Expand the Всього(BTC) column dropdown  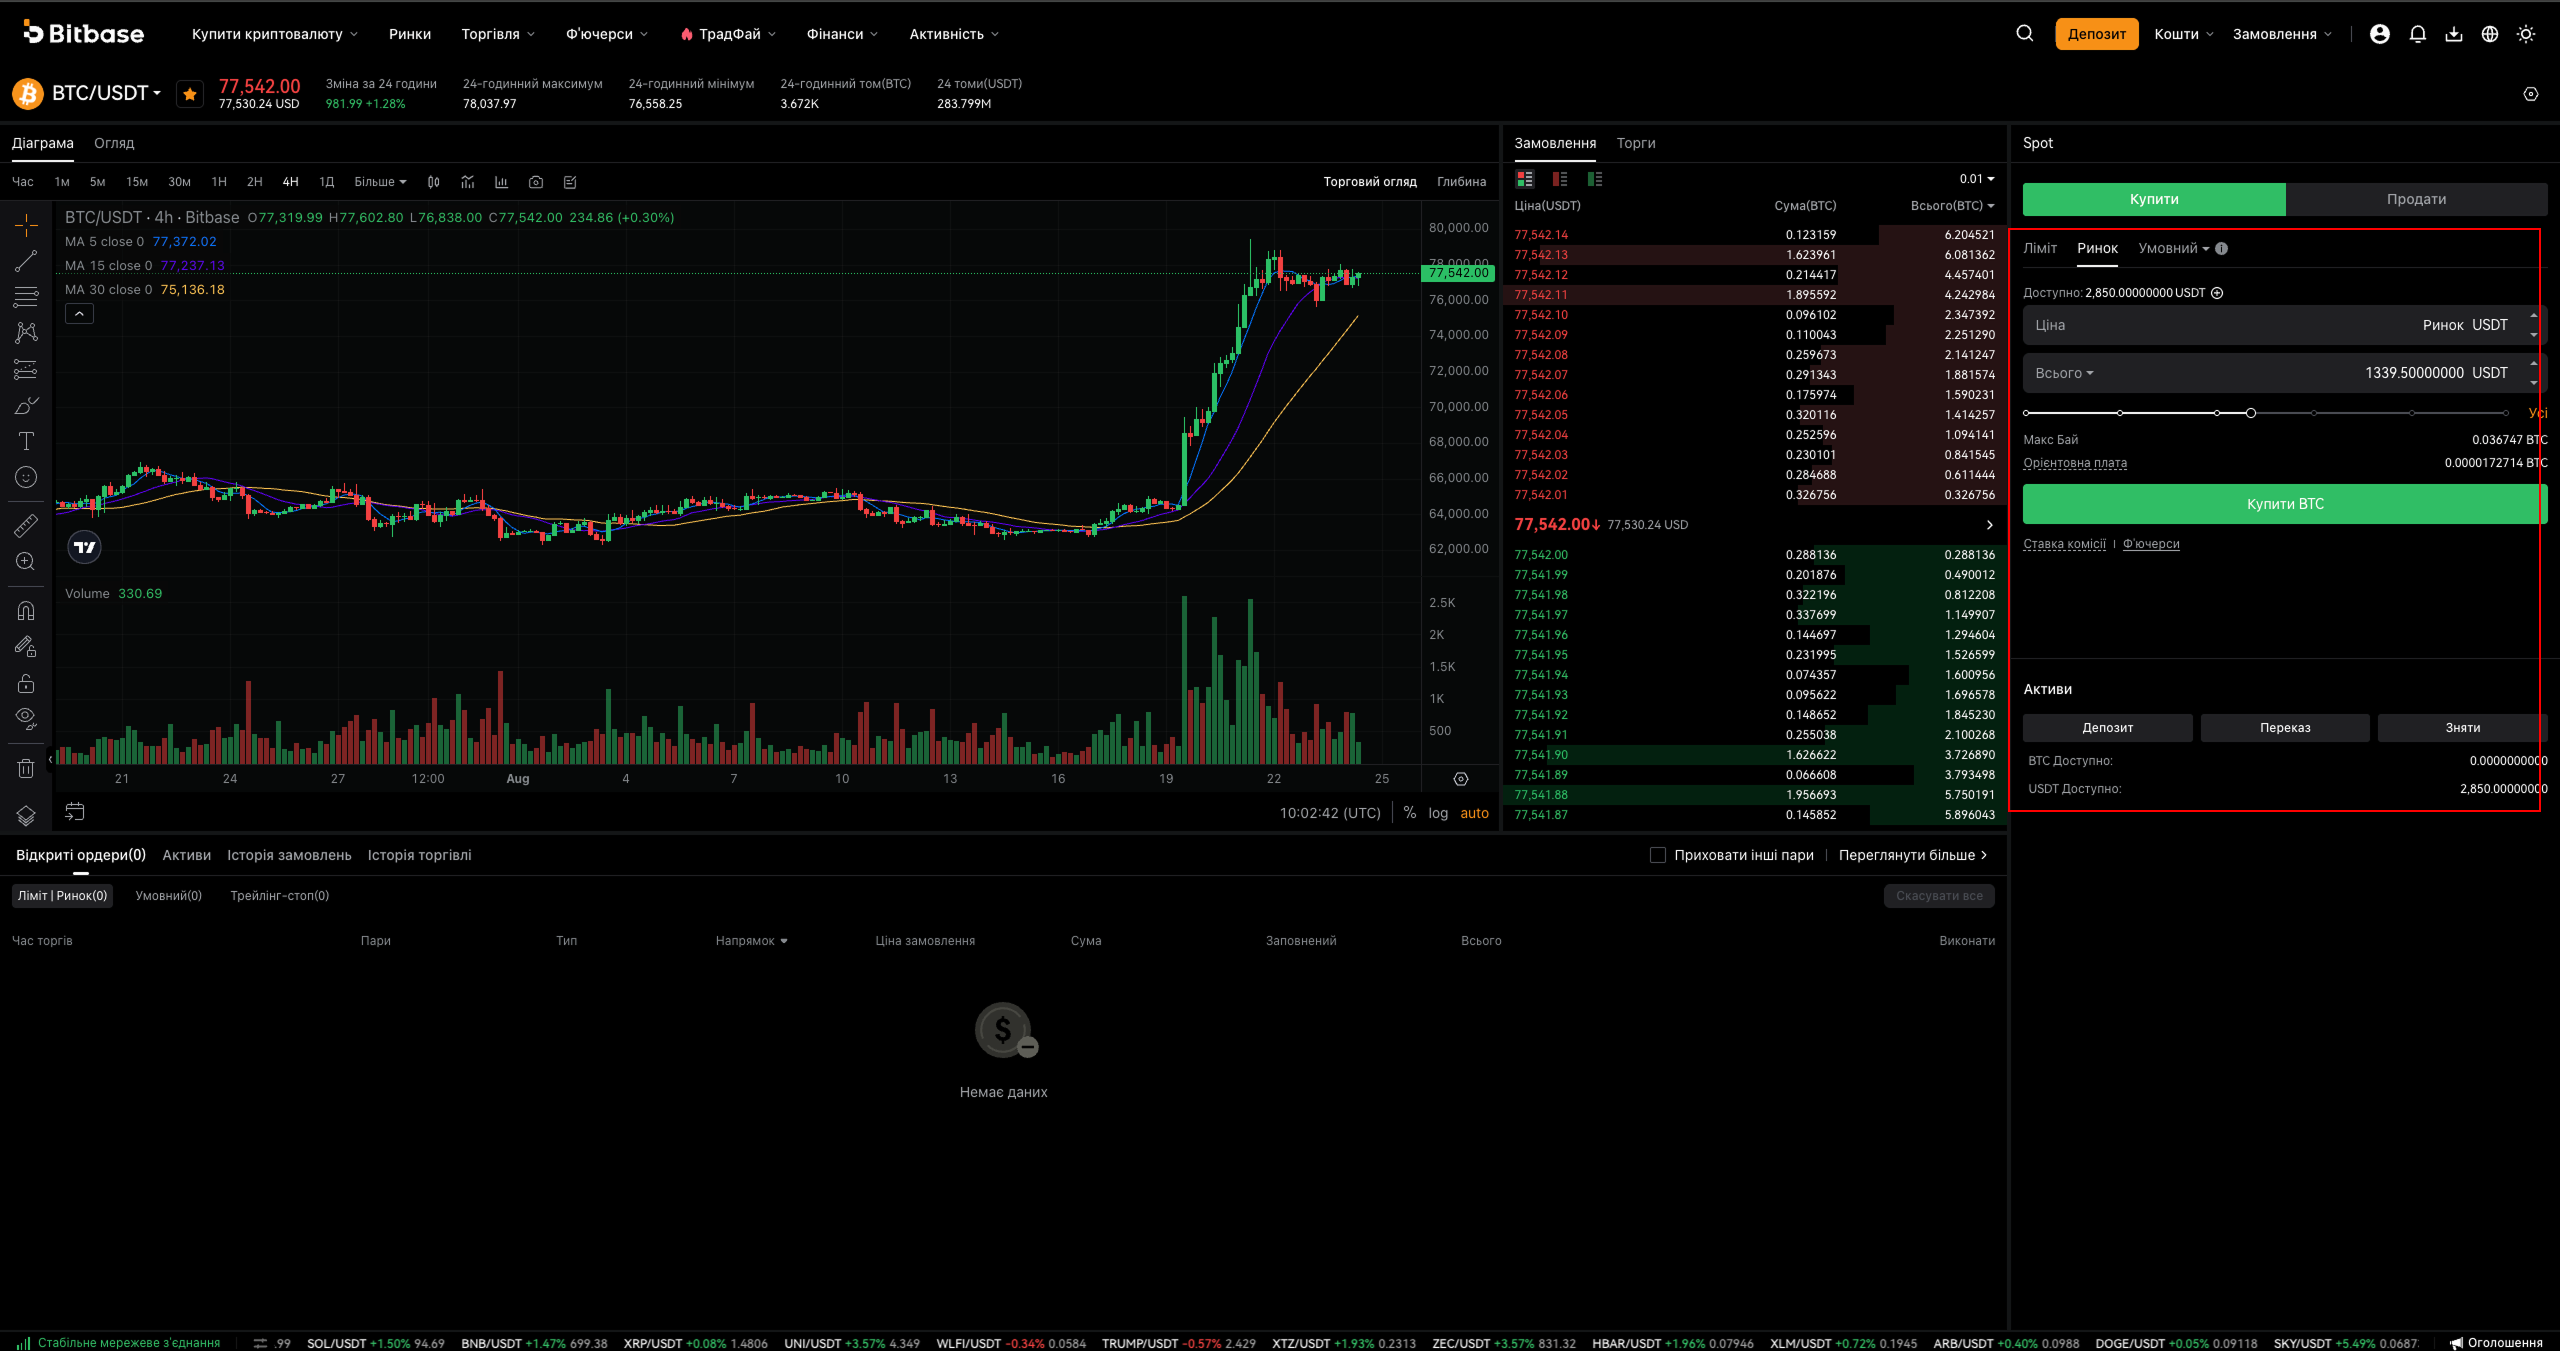tap(1952, 206)
